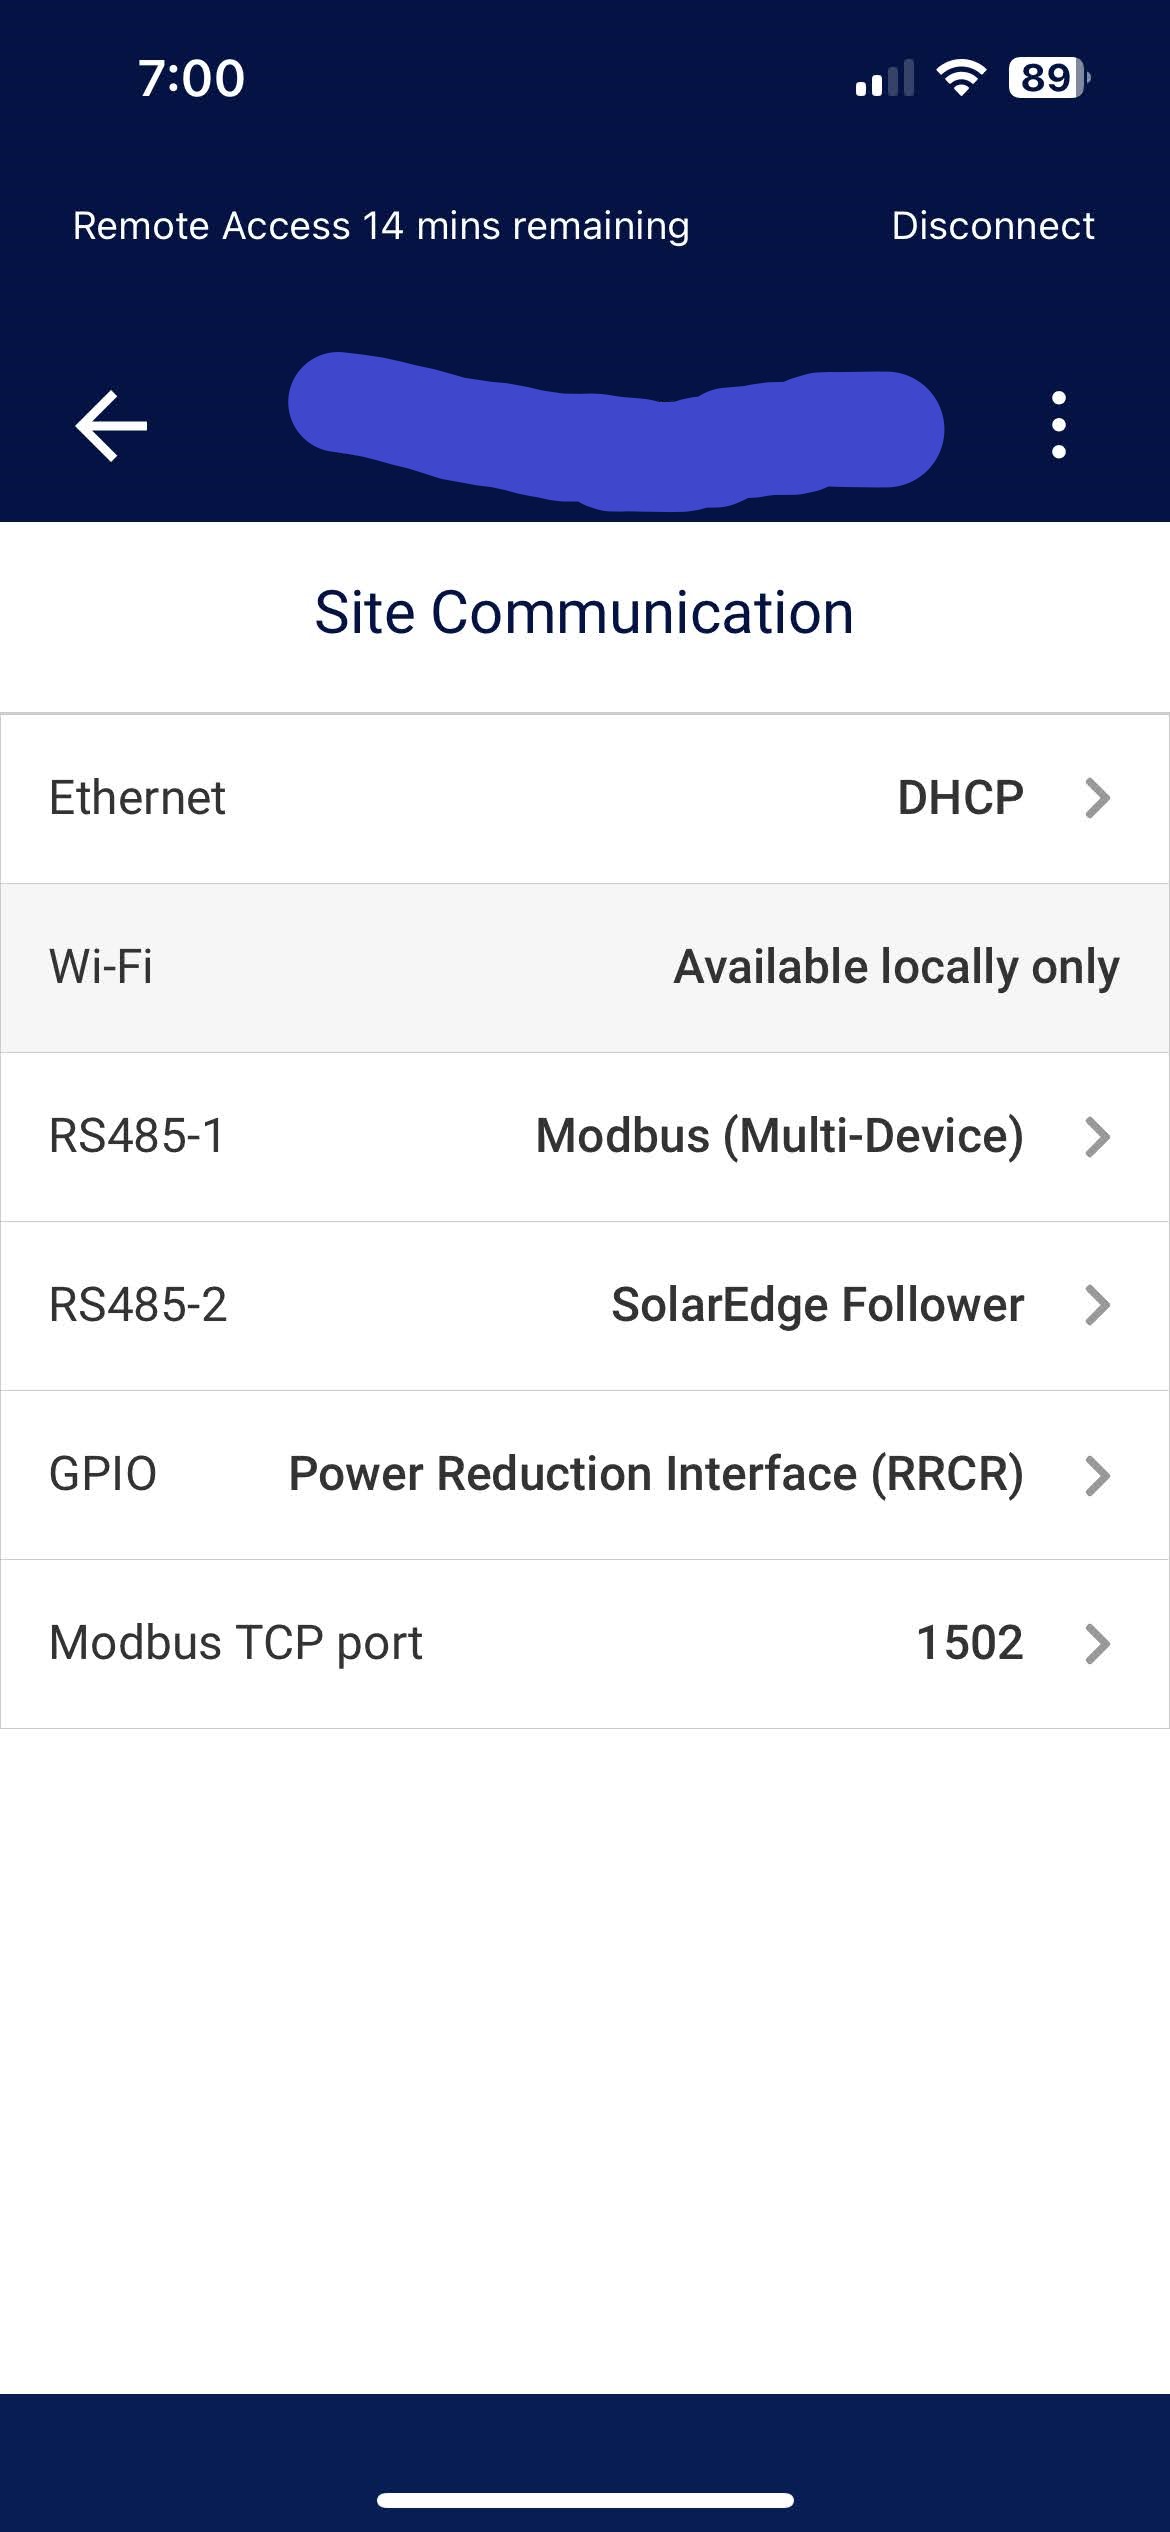The image size is (1170, 2532).
Task: Tap the home indicator bar
Action: coord(585,2500)
